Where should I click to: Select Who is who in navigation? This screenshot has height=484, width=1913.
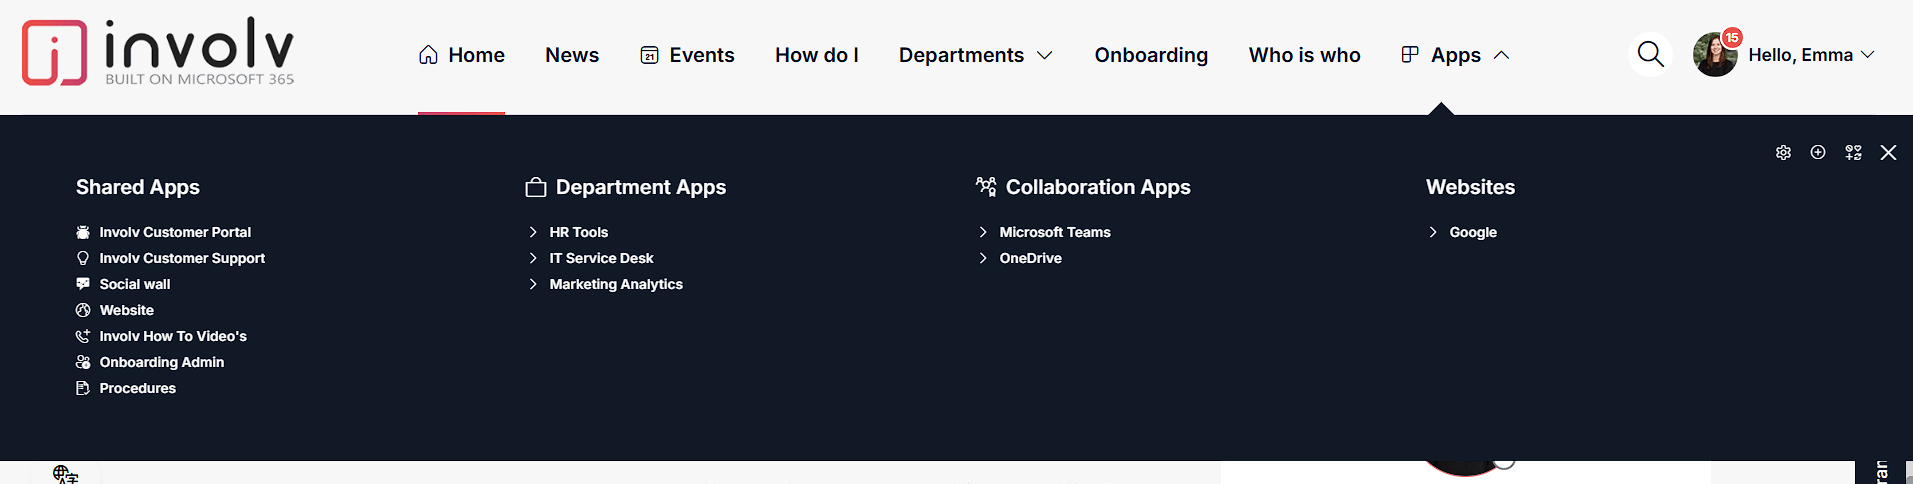coord(1304,55)
